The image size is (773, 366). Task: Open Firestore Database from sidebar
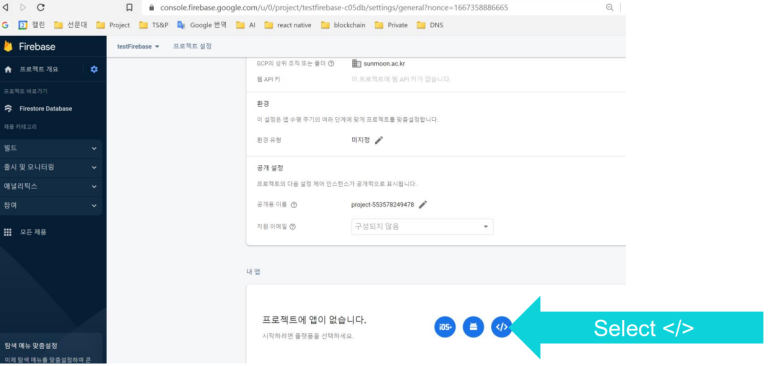38,109
